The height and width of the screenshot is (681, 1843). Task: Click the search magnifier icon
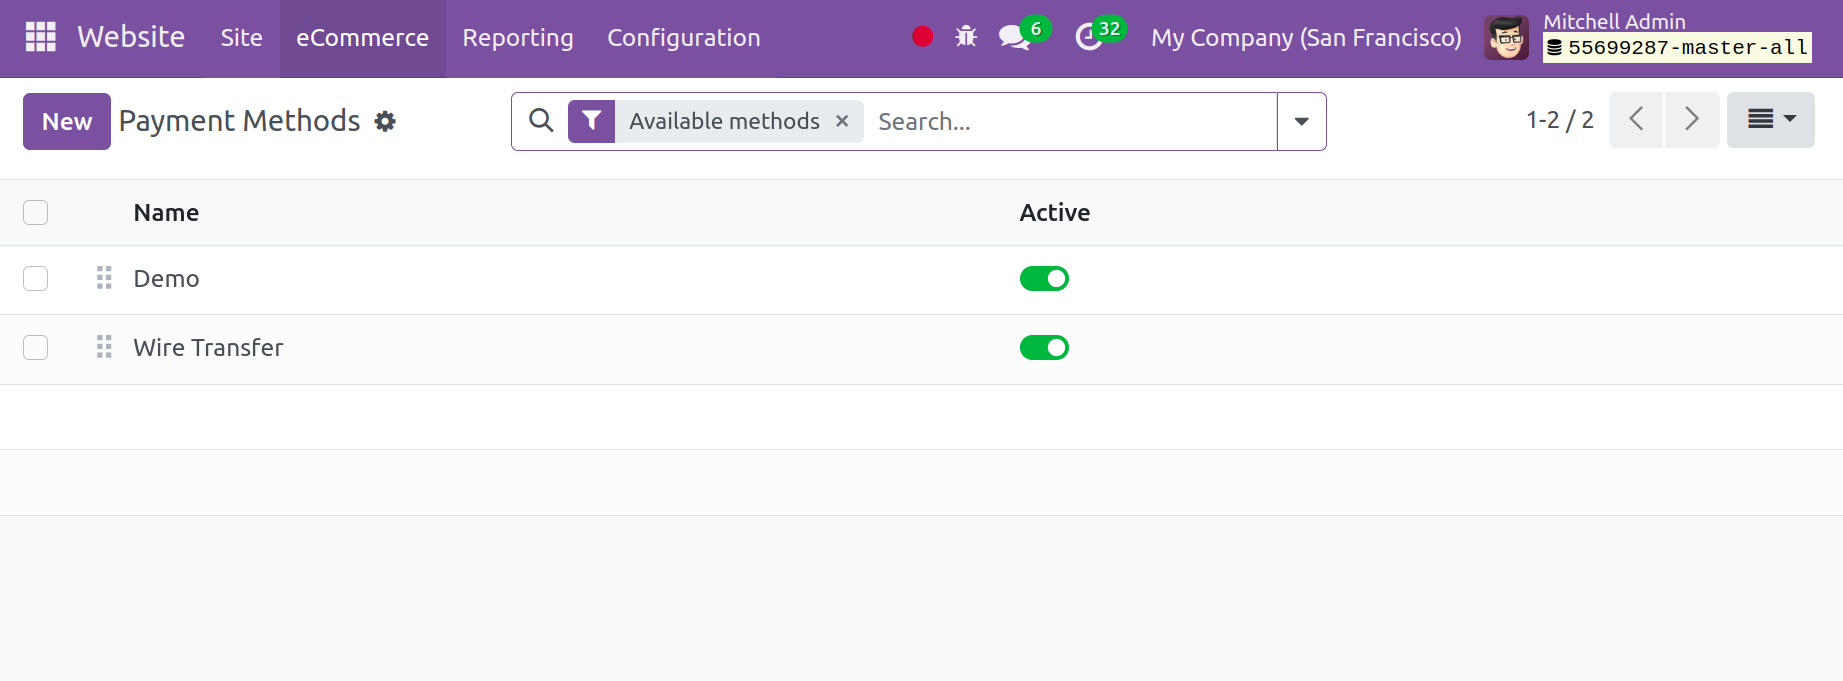541,121
